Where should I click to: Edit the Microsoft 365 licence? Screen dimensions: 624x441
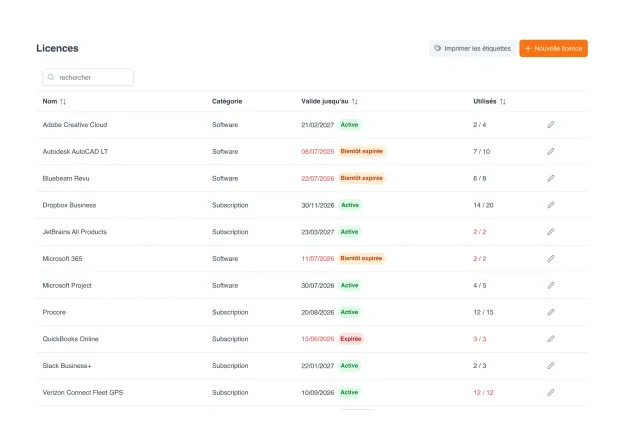pos(550,258)
